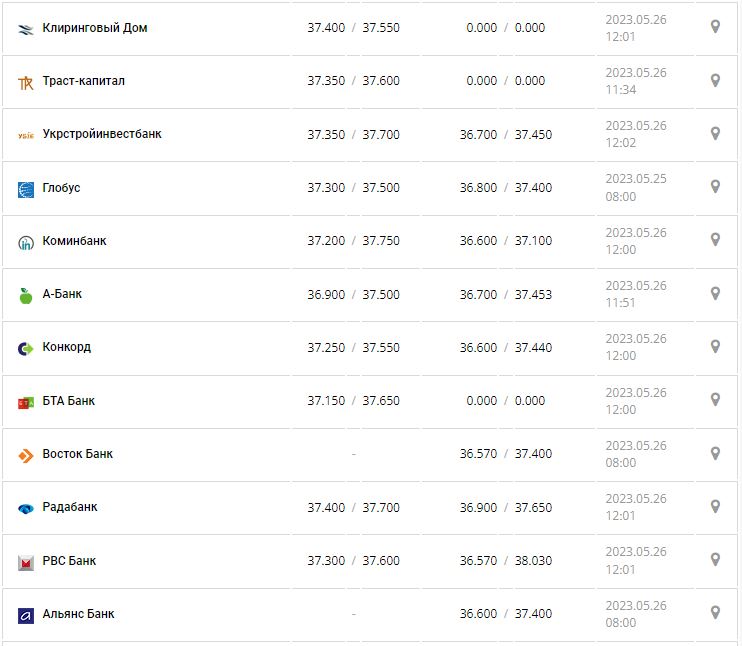
Task: Click the green apple А-Банк logo
Action: [x=26, y=295]
